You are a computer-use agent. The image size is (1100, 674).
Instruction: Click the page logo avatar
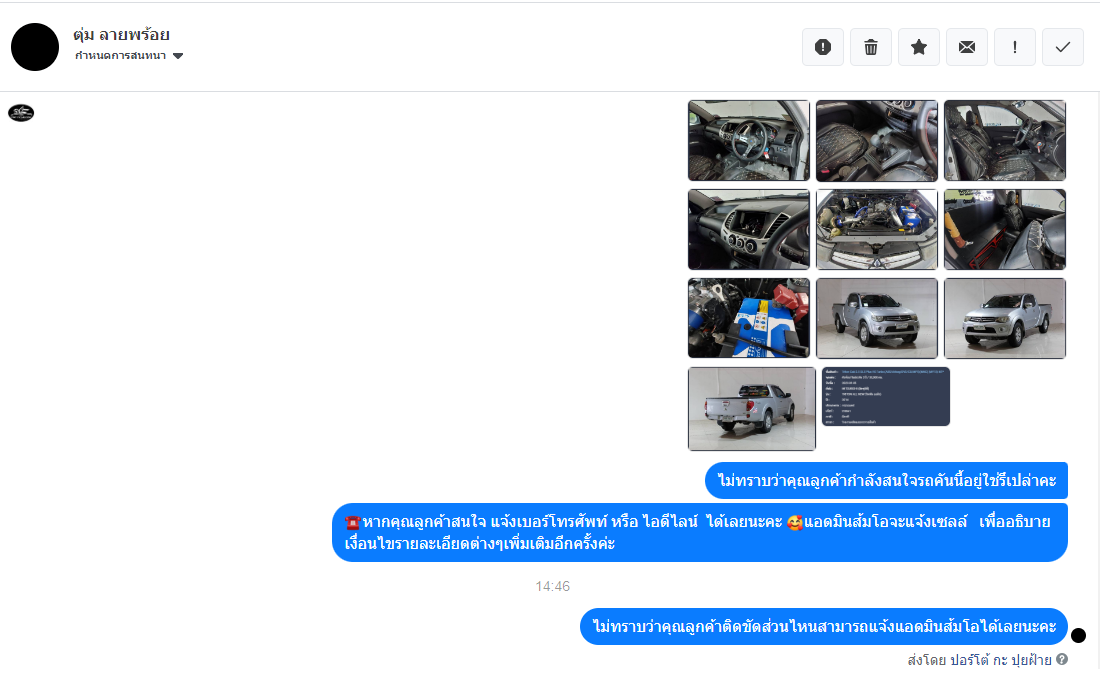21,113
